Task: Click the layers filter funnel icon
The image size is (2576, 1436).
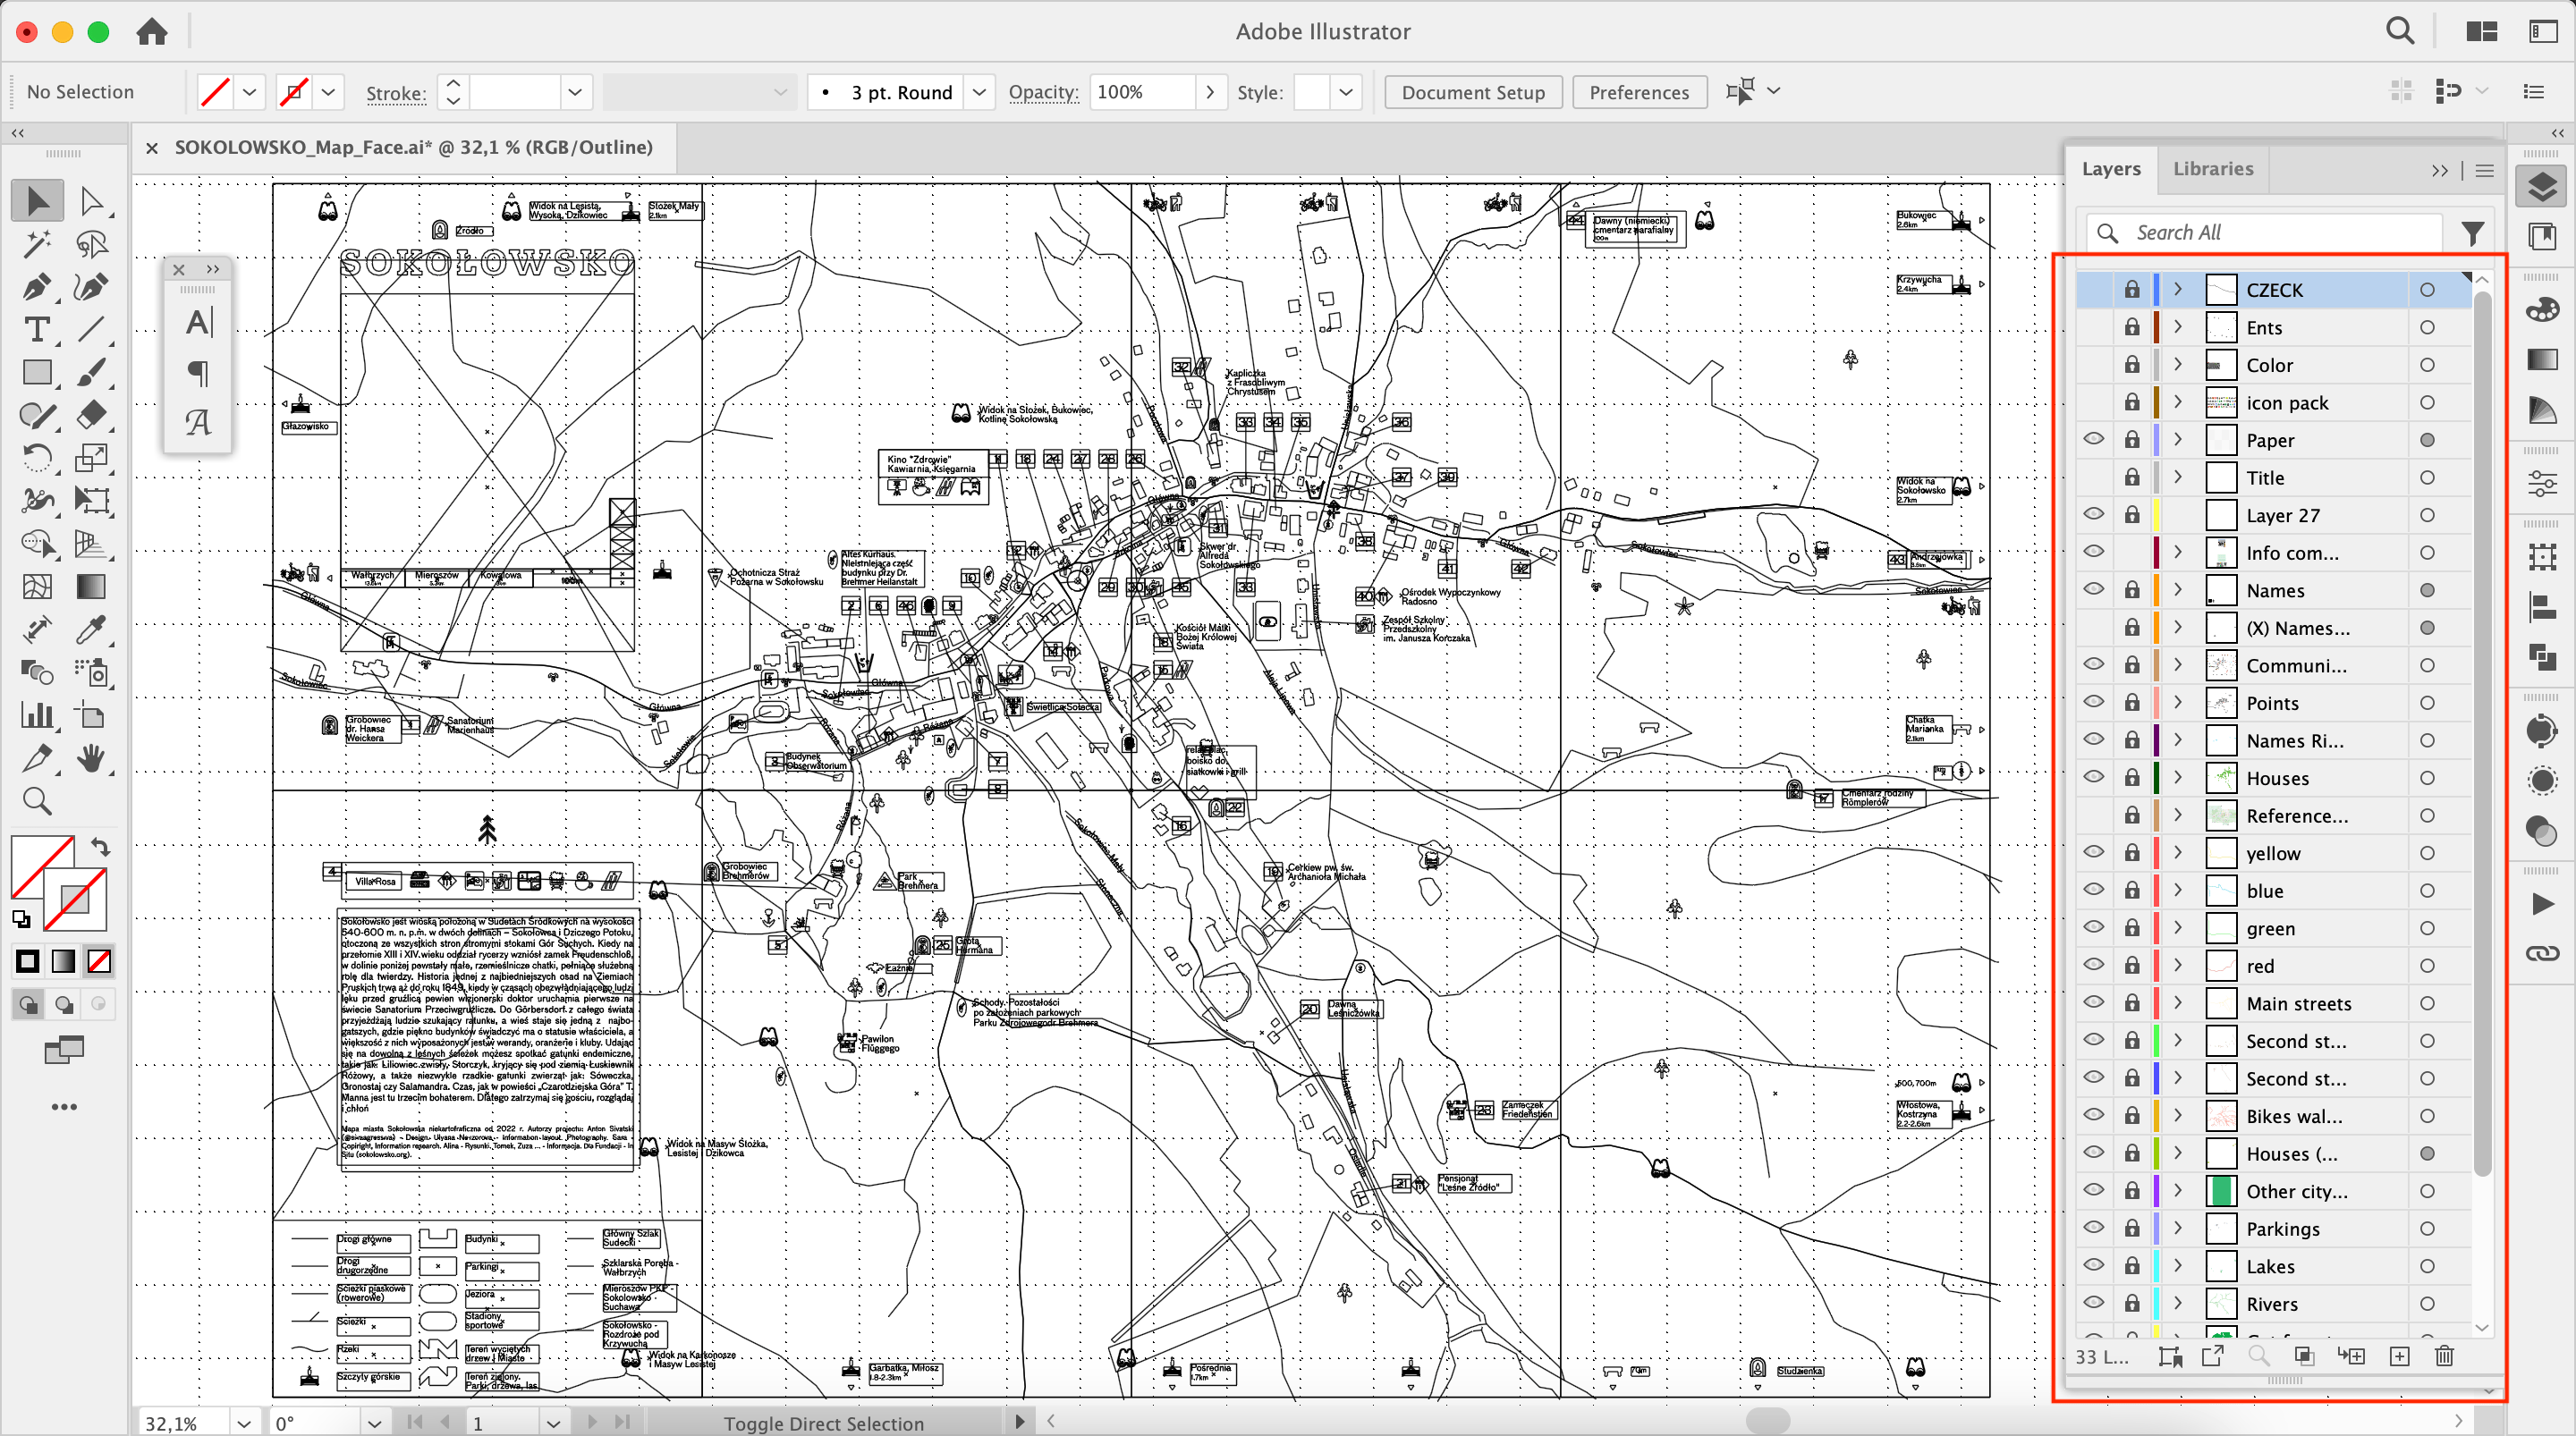Action: [2472, 233]
